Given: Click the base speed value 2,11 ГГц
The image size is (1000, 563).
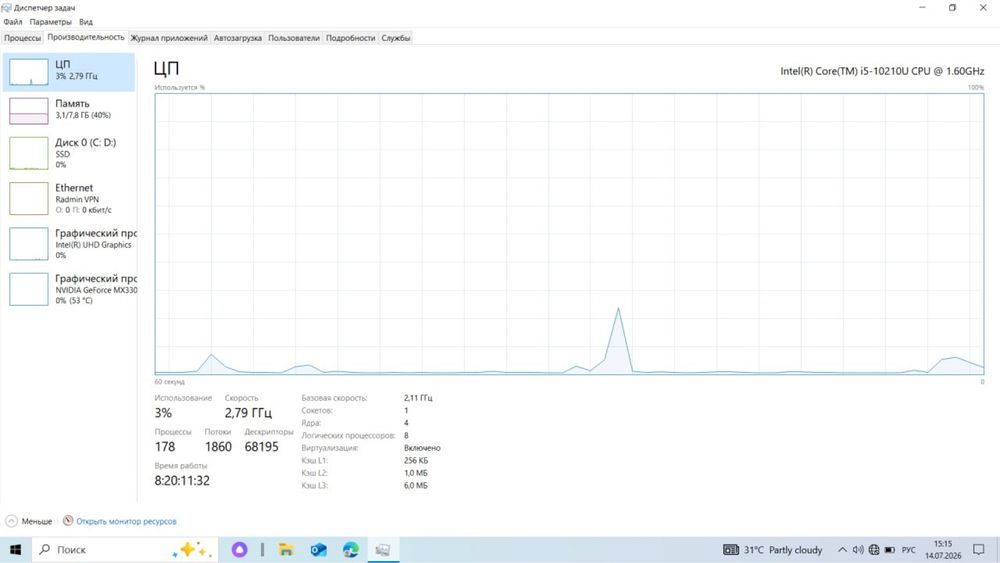Looking at the screenshot, I should click(x=418, y=398).
